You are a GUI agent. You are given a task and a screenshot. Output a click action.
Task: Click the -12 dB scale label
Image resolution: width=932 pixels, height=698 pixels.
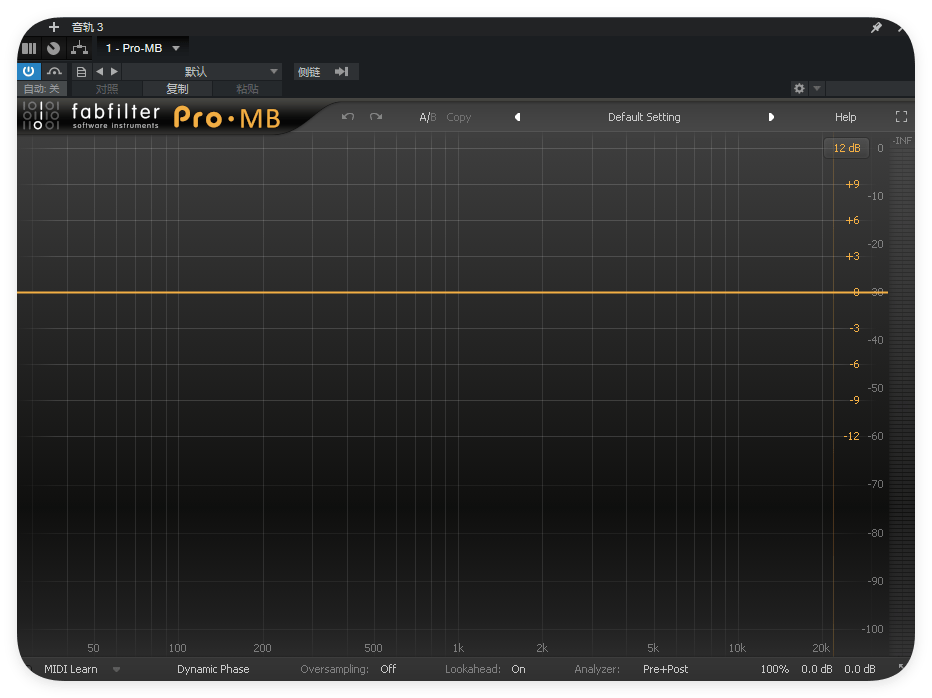pos(851,436)
